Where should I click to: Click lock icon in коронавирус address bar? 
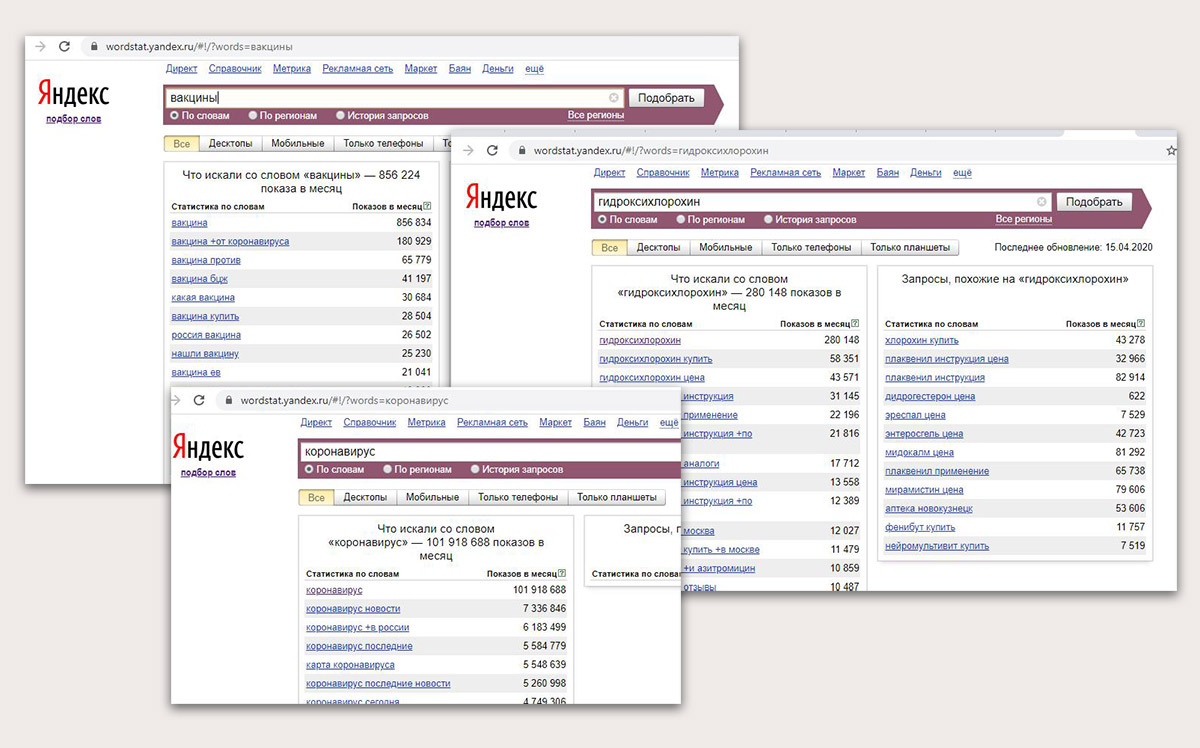(228, 399)
